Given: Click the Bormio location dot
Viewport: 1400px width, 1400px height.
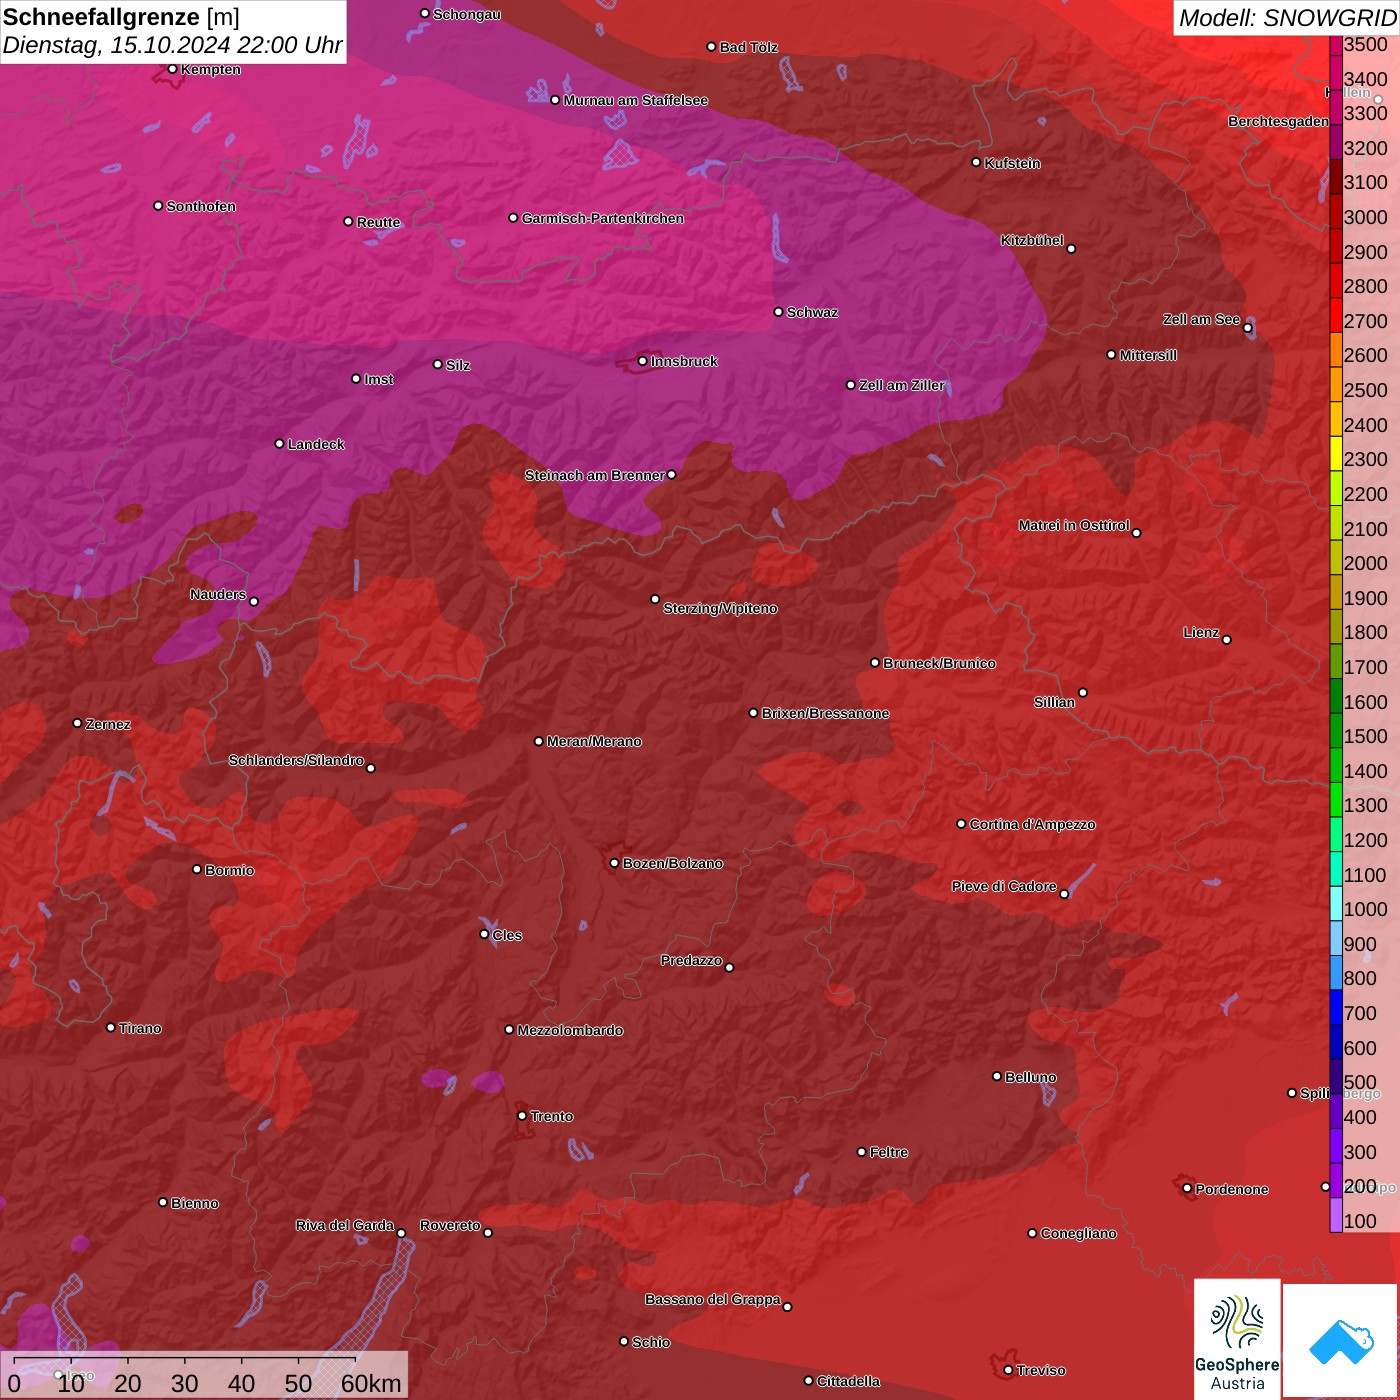Looking at the screenshot, I should click(197, 869).
